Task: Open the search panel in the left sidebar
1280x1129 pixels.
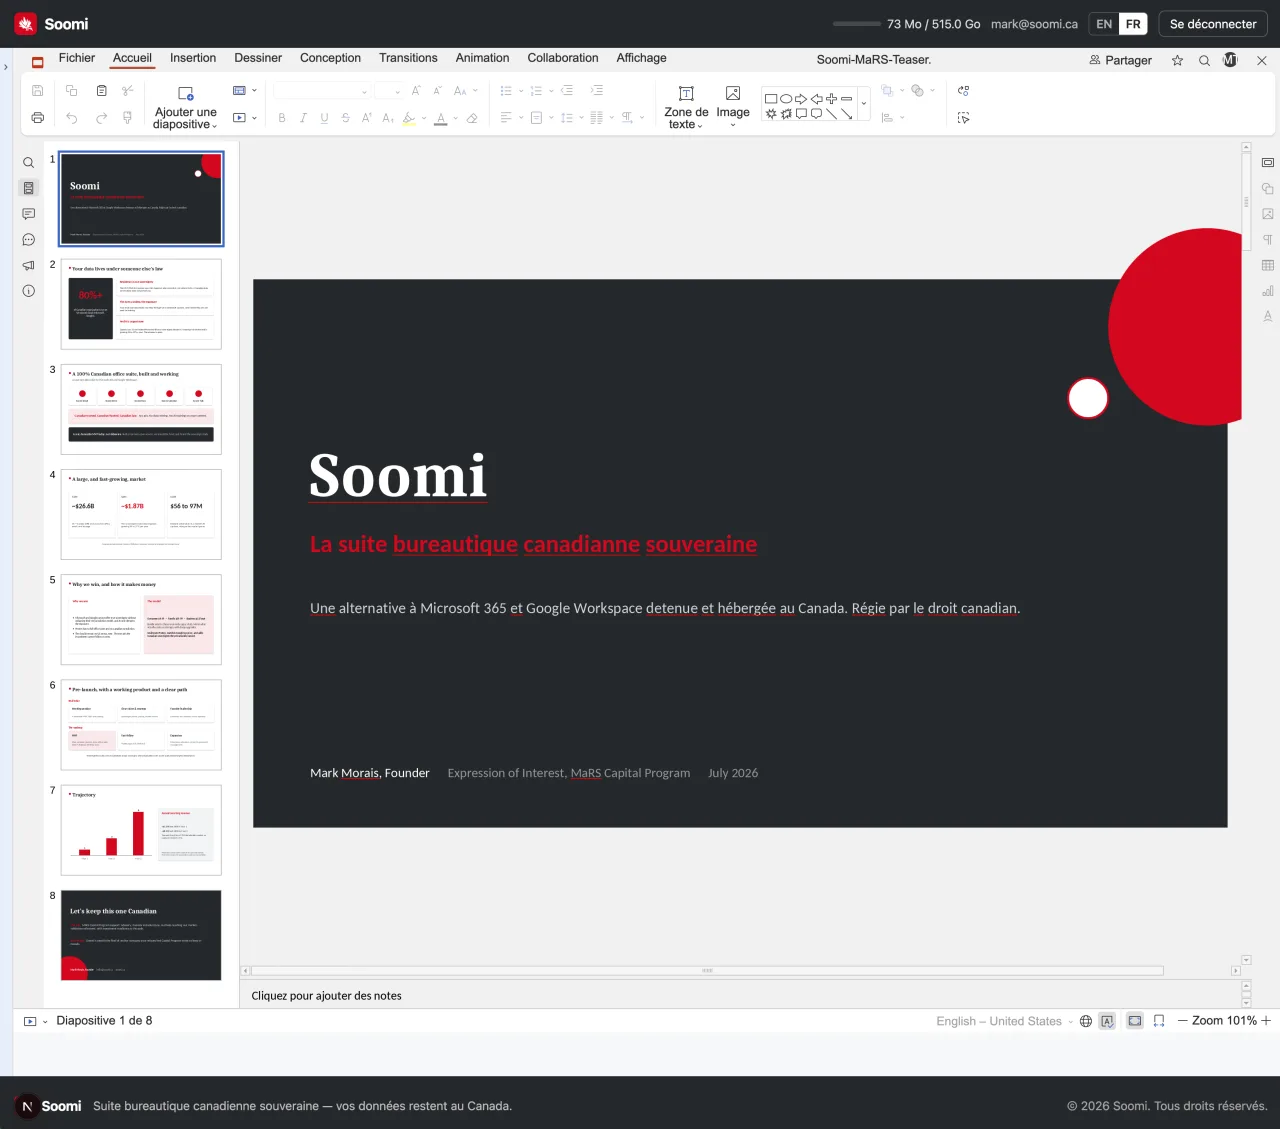Action: pos(29,162)
